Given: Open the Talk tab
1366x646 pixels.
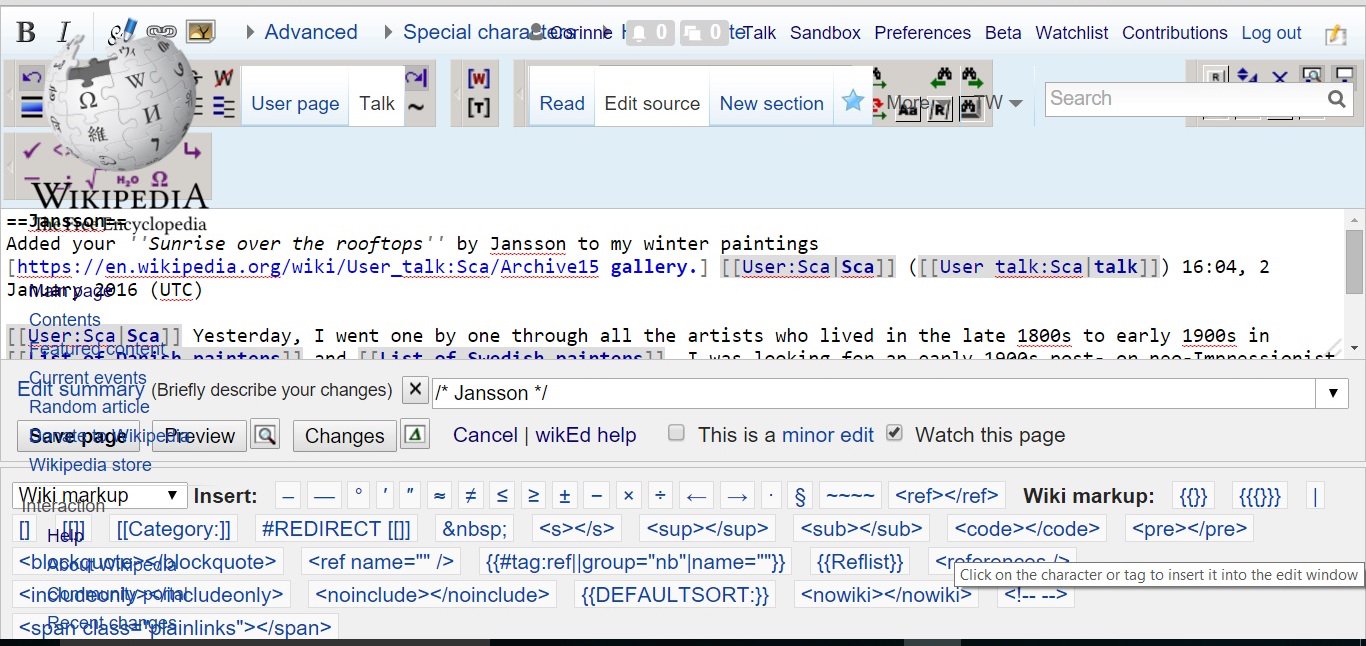Looking at the screenshot, I should (x=377, y=103).
